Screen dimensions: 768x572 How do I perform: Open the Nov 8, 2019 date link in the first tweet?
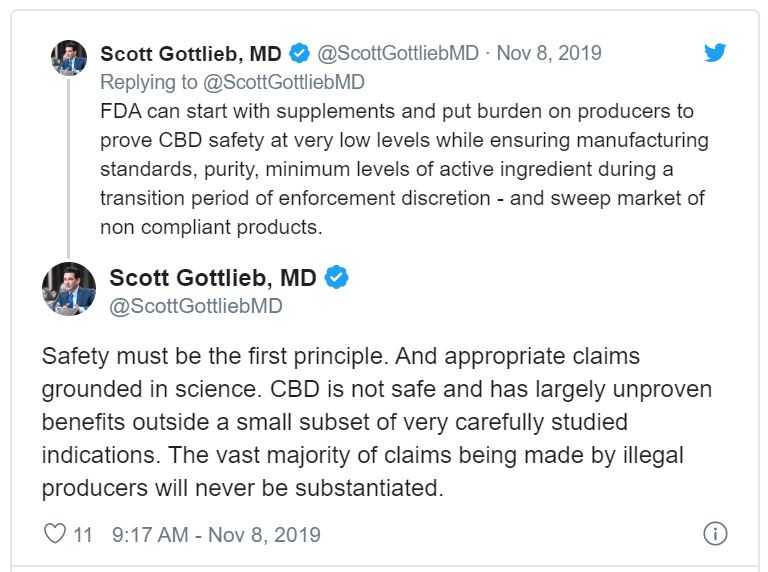549,53
